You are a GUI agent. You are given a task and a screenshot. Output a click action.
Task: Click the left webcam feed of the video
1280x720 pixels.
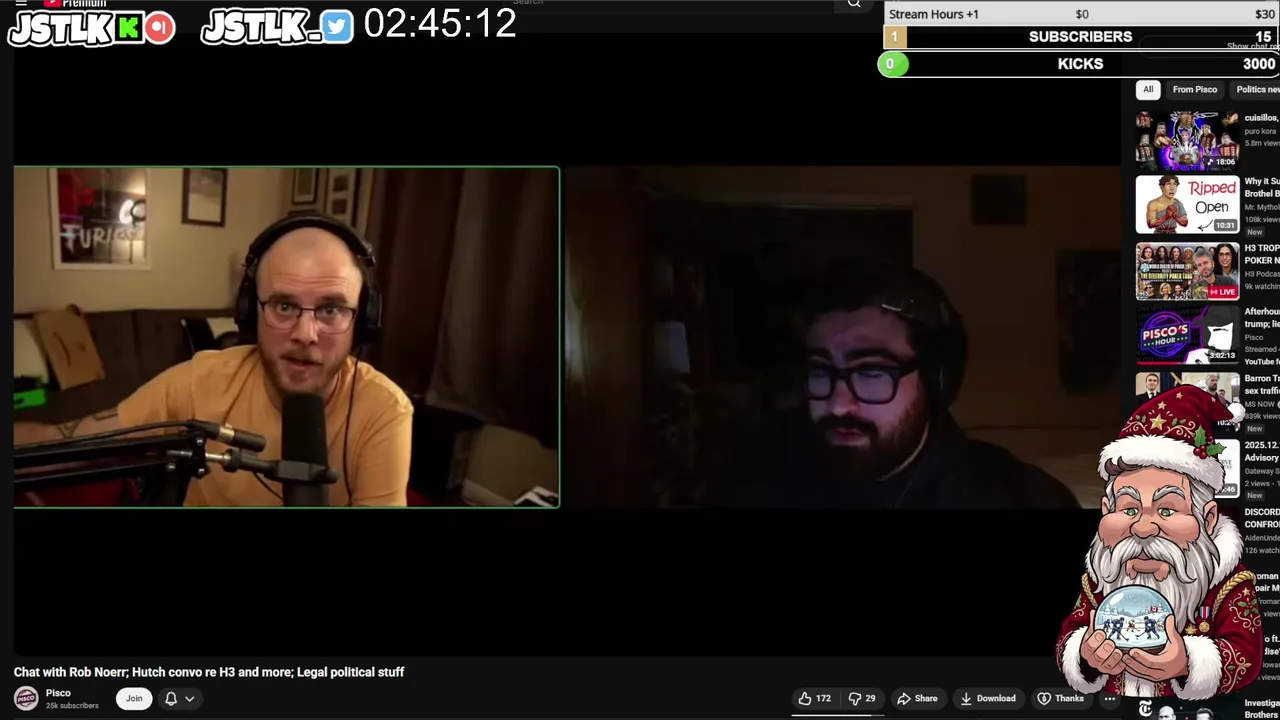pos(287,337)
